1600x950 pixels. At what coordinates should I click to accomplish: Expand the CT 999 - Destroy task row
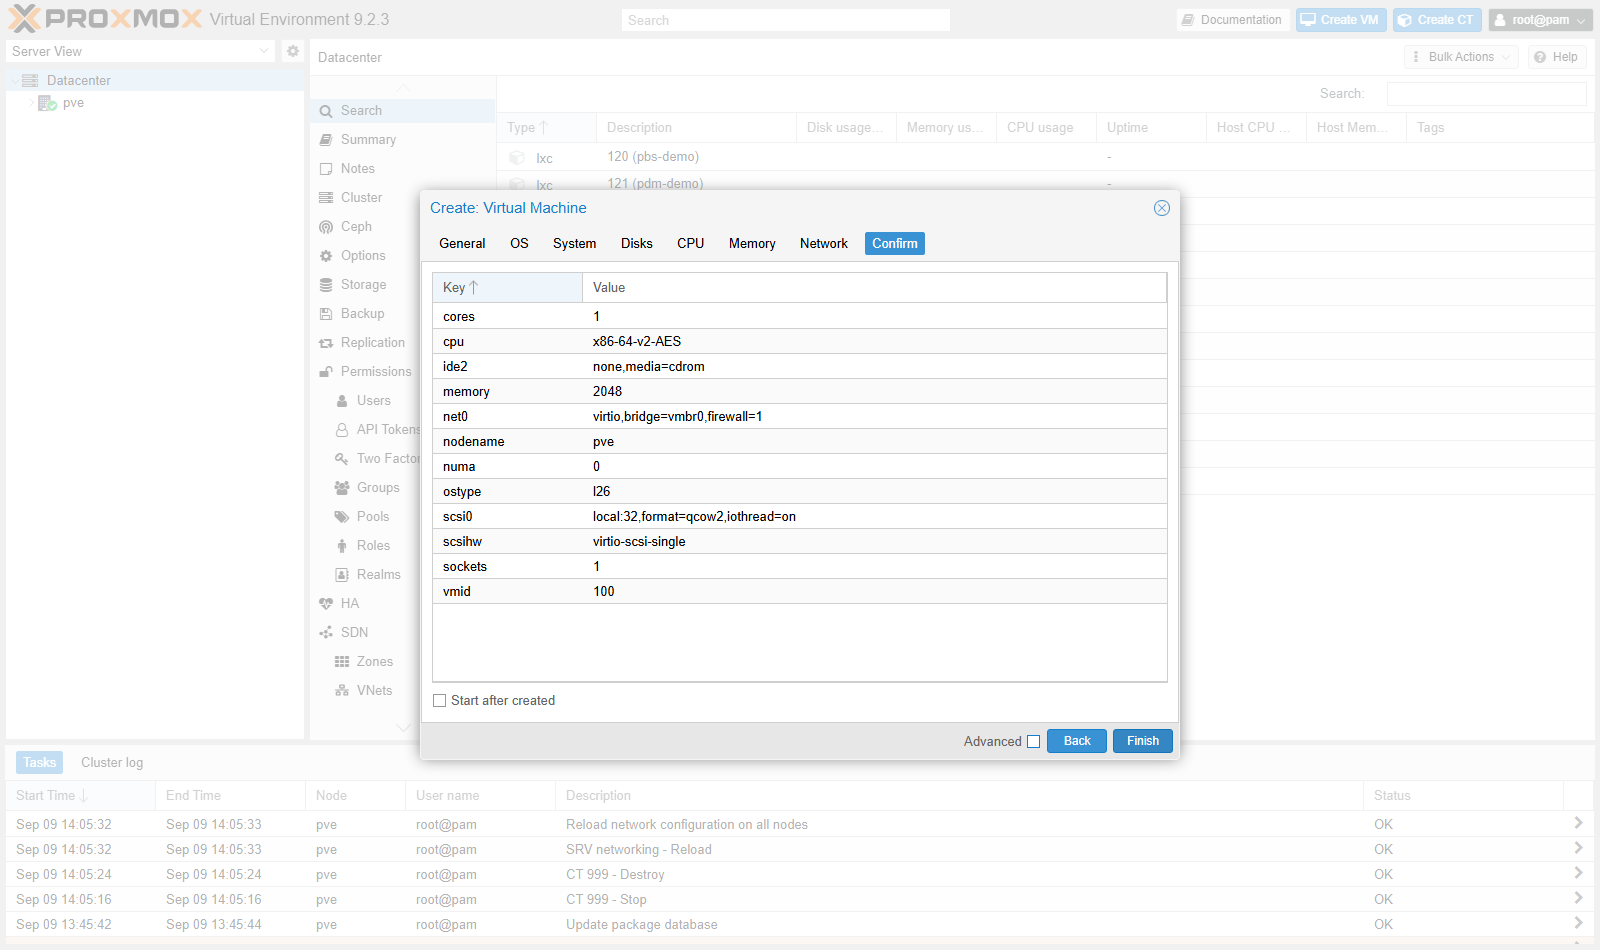click(x=1578, y=873)
